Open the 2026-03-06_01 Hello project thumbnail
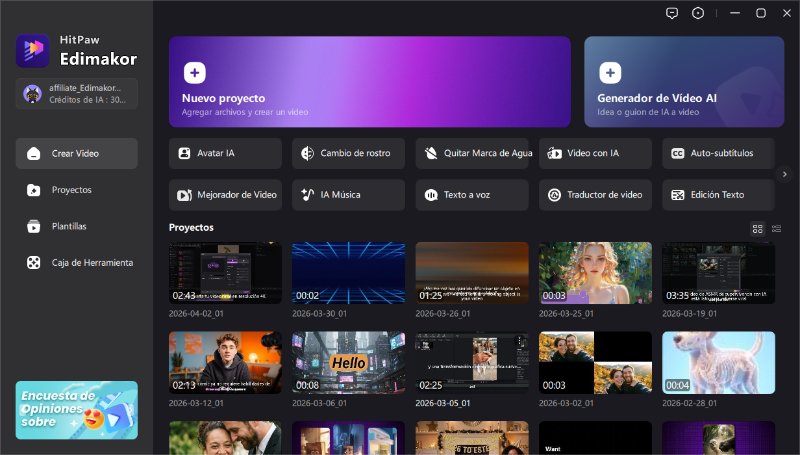 (x=348, y=363)
